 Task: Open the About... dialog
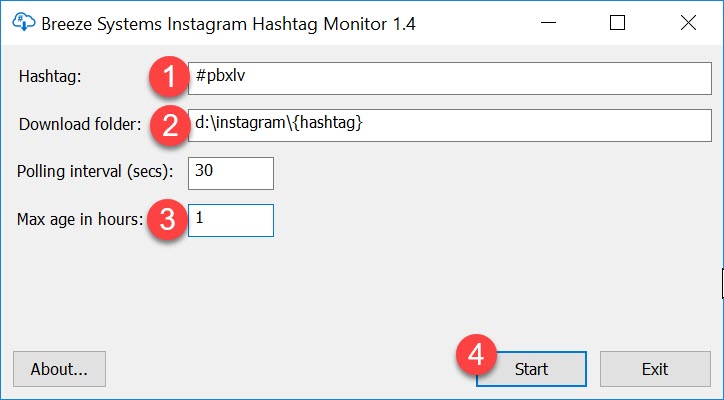[x=59, y=369]
